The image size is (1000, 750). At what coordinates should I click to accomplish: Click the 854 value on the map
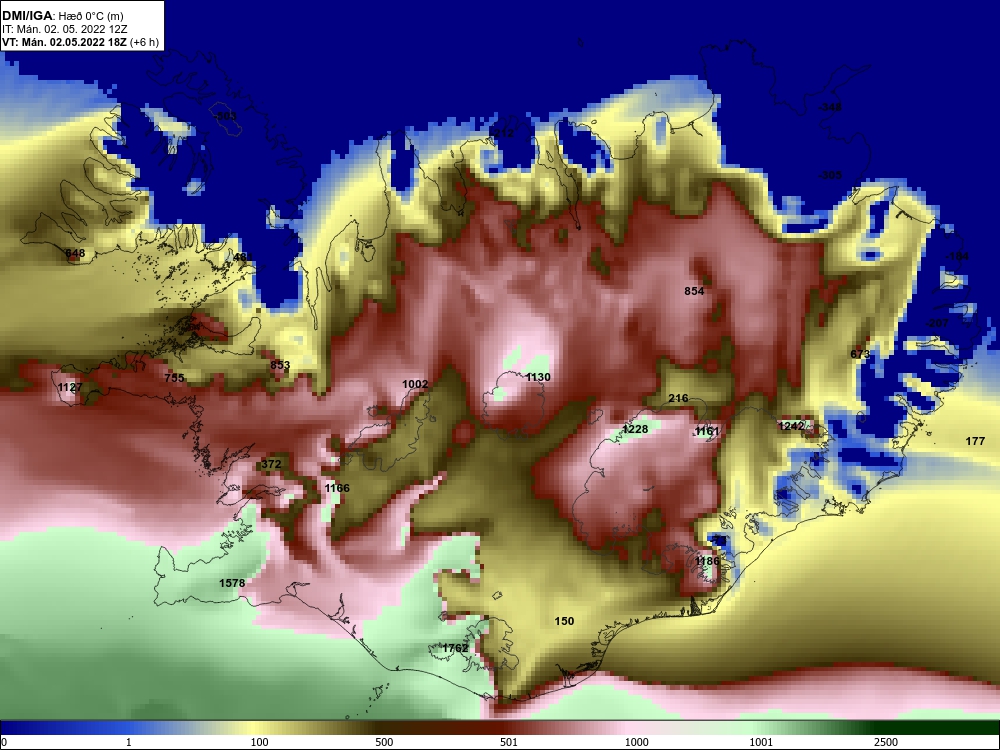click(694, 291)
